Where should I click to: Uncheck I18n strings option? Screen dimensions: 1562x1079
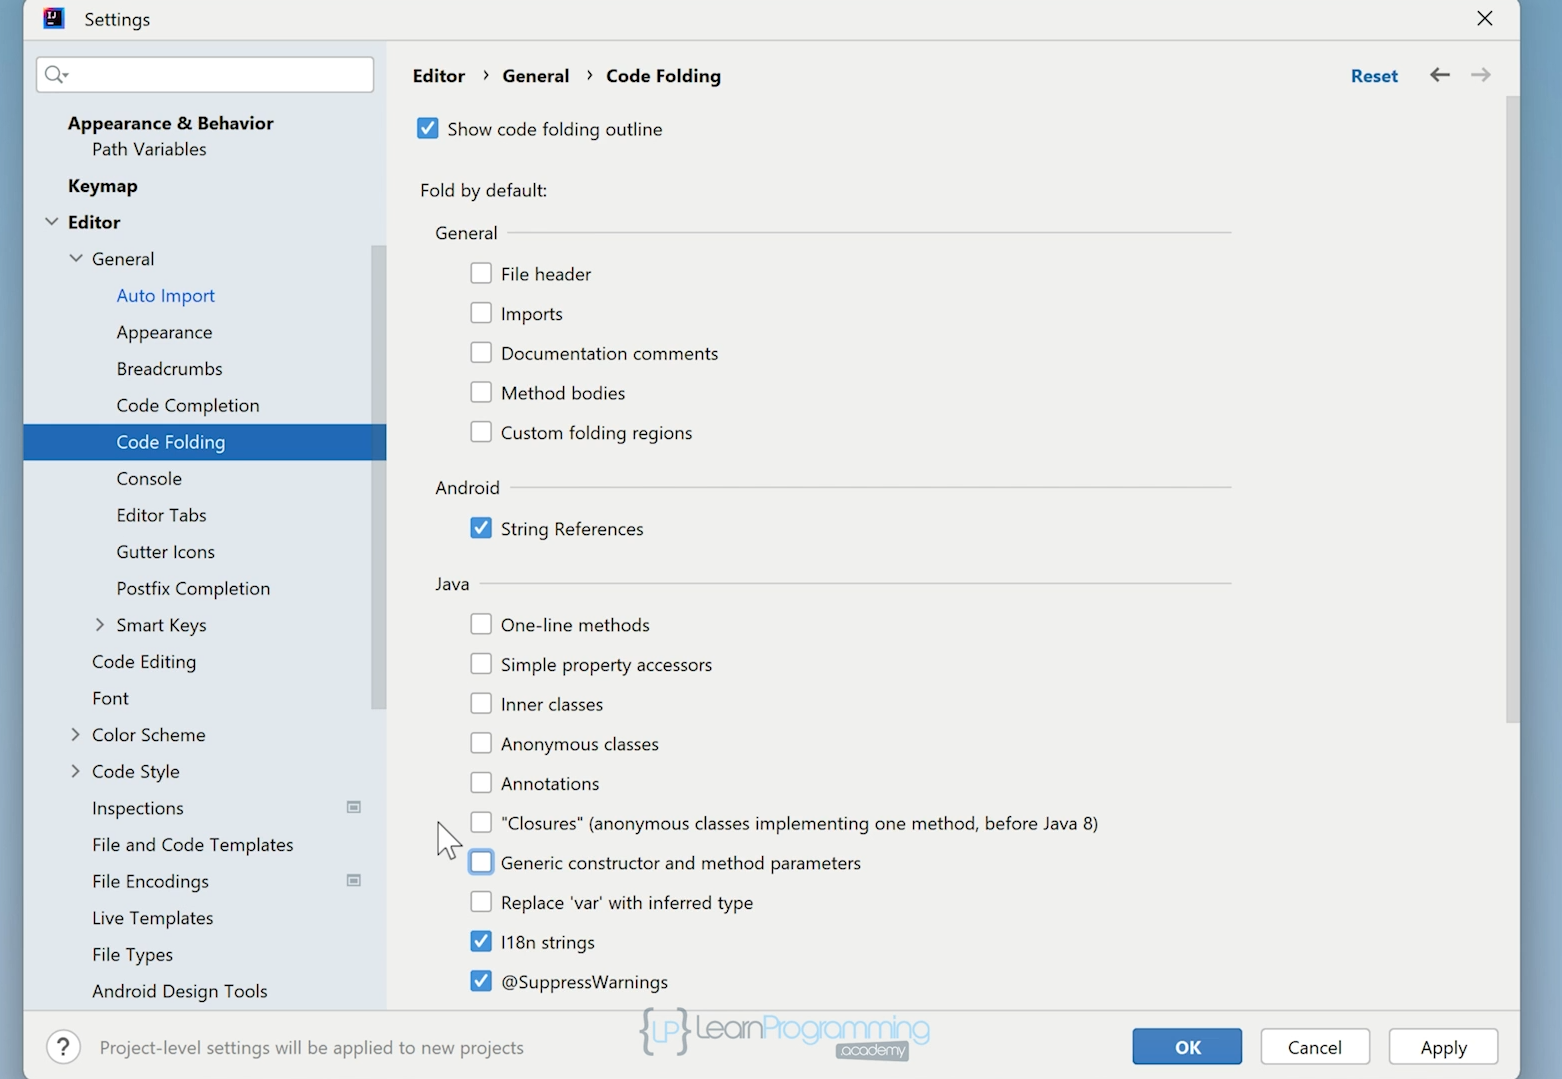(x=481, y=941)
